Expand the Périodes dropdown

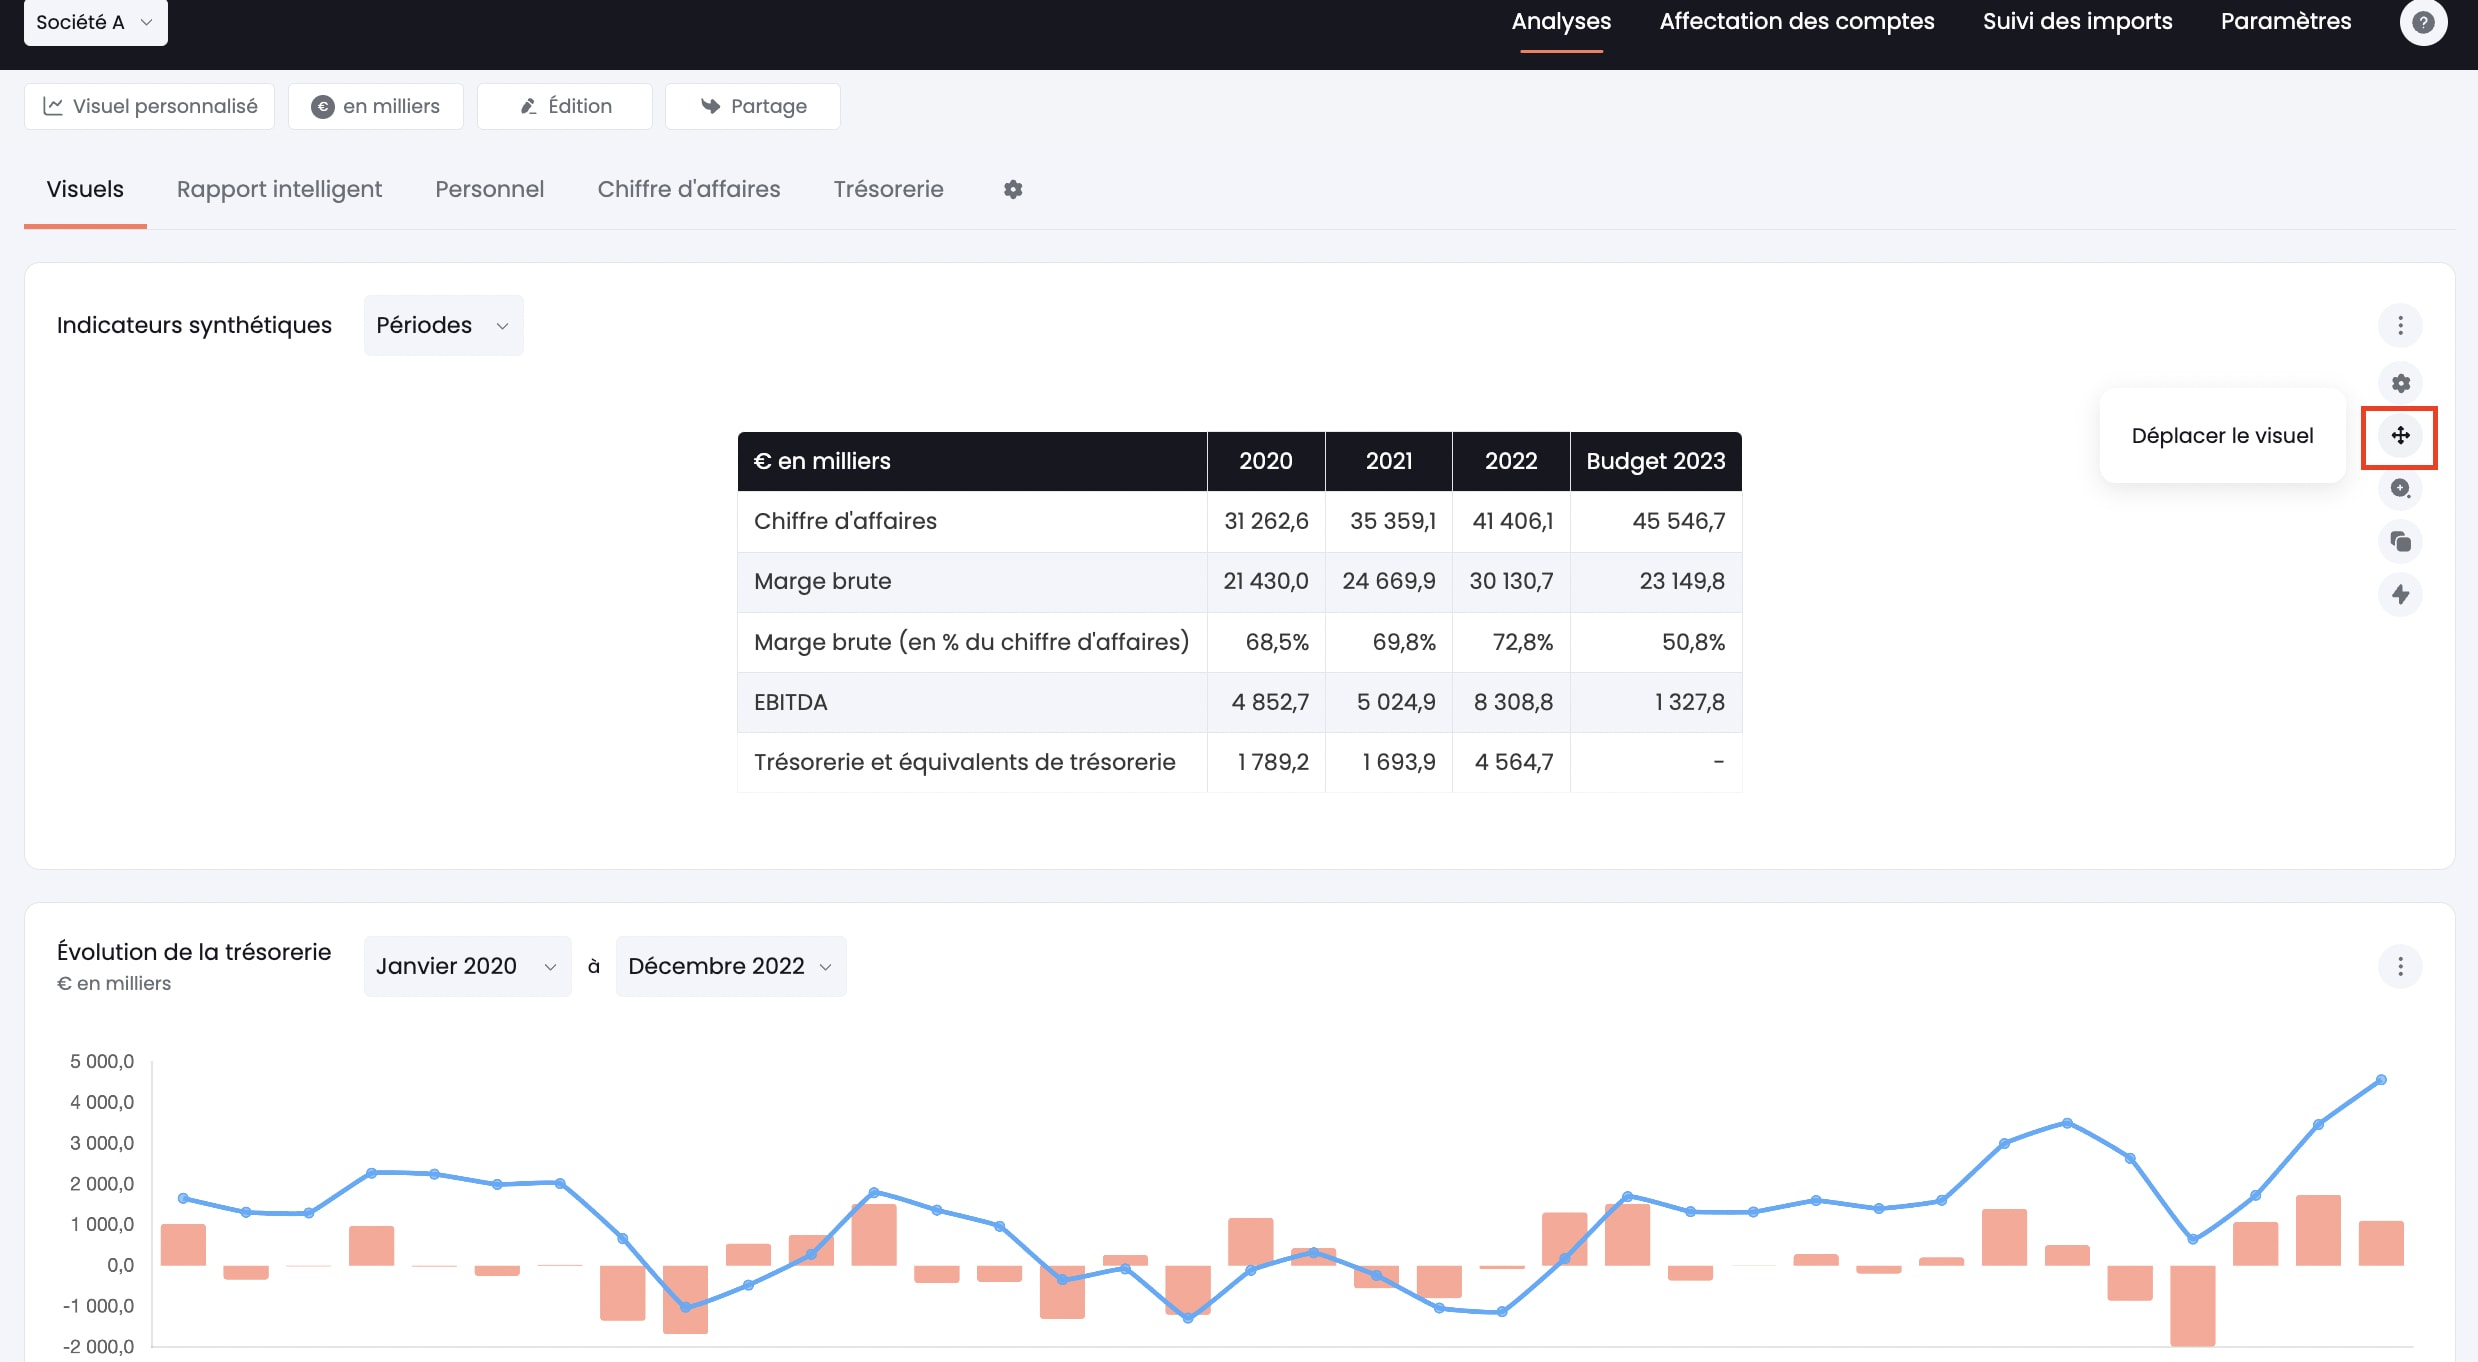pyautogui.click(x=443, y=325)
